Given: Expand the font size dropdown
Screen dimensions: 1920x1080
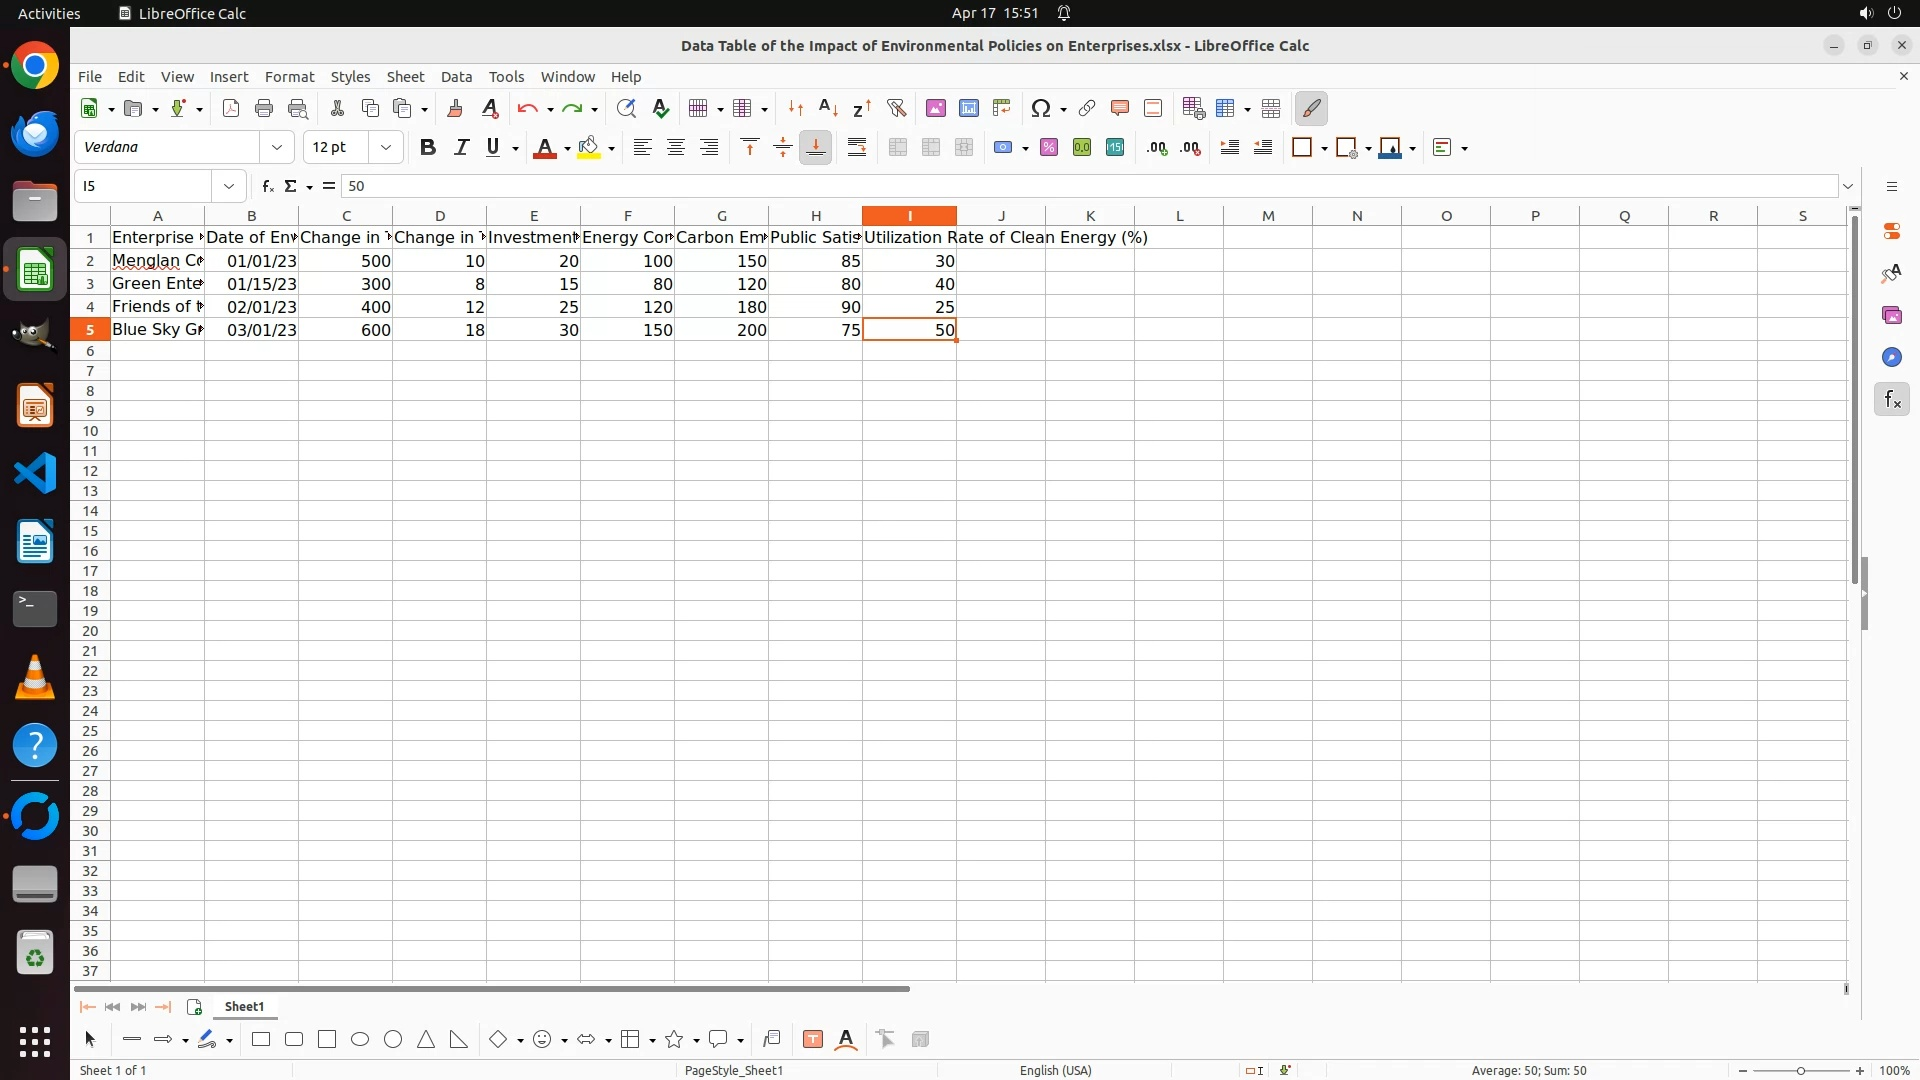Looking at the screenshot, I should [x=386, y=147].
